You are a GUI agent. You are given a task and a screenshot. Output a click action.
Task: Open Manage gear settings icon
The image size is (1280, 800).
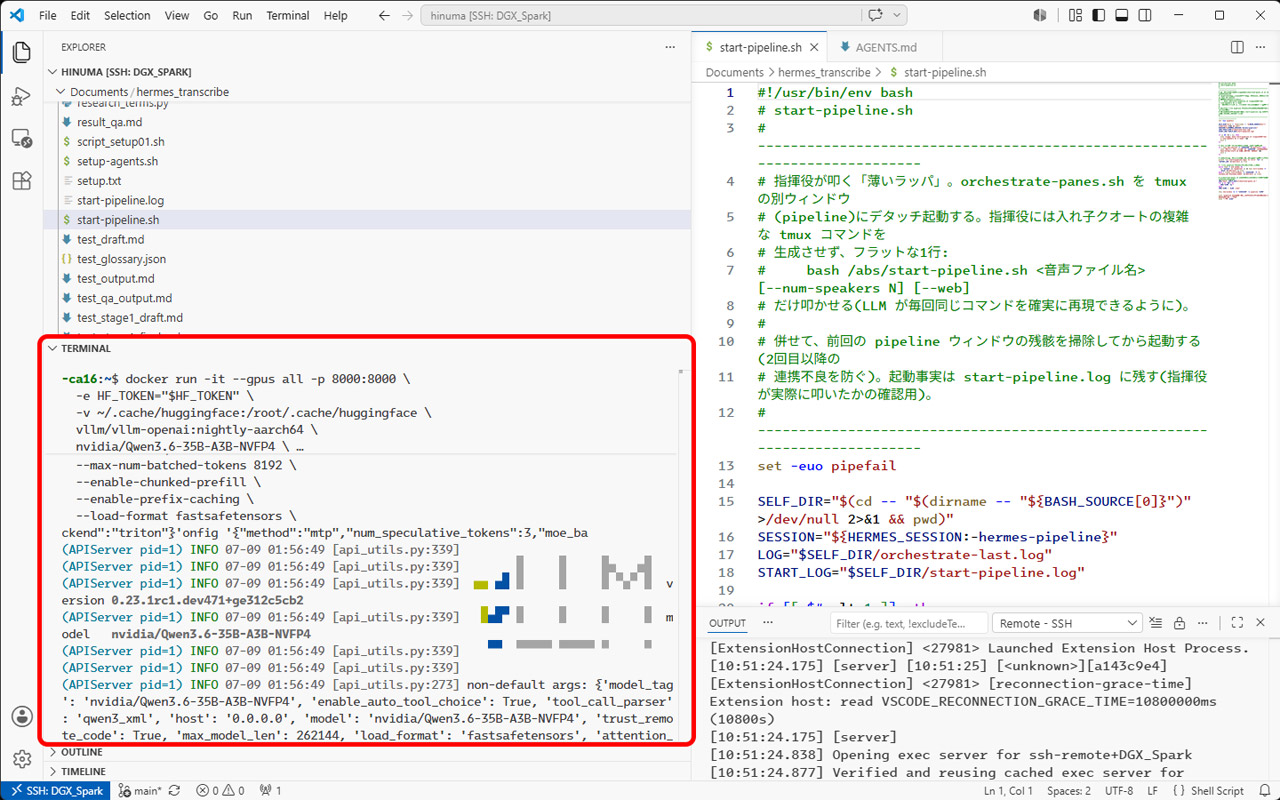coord(21,759)
